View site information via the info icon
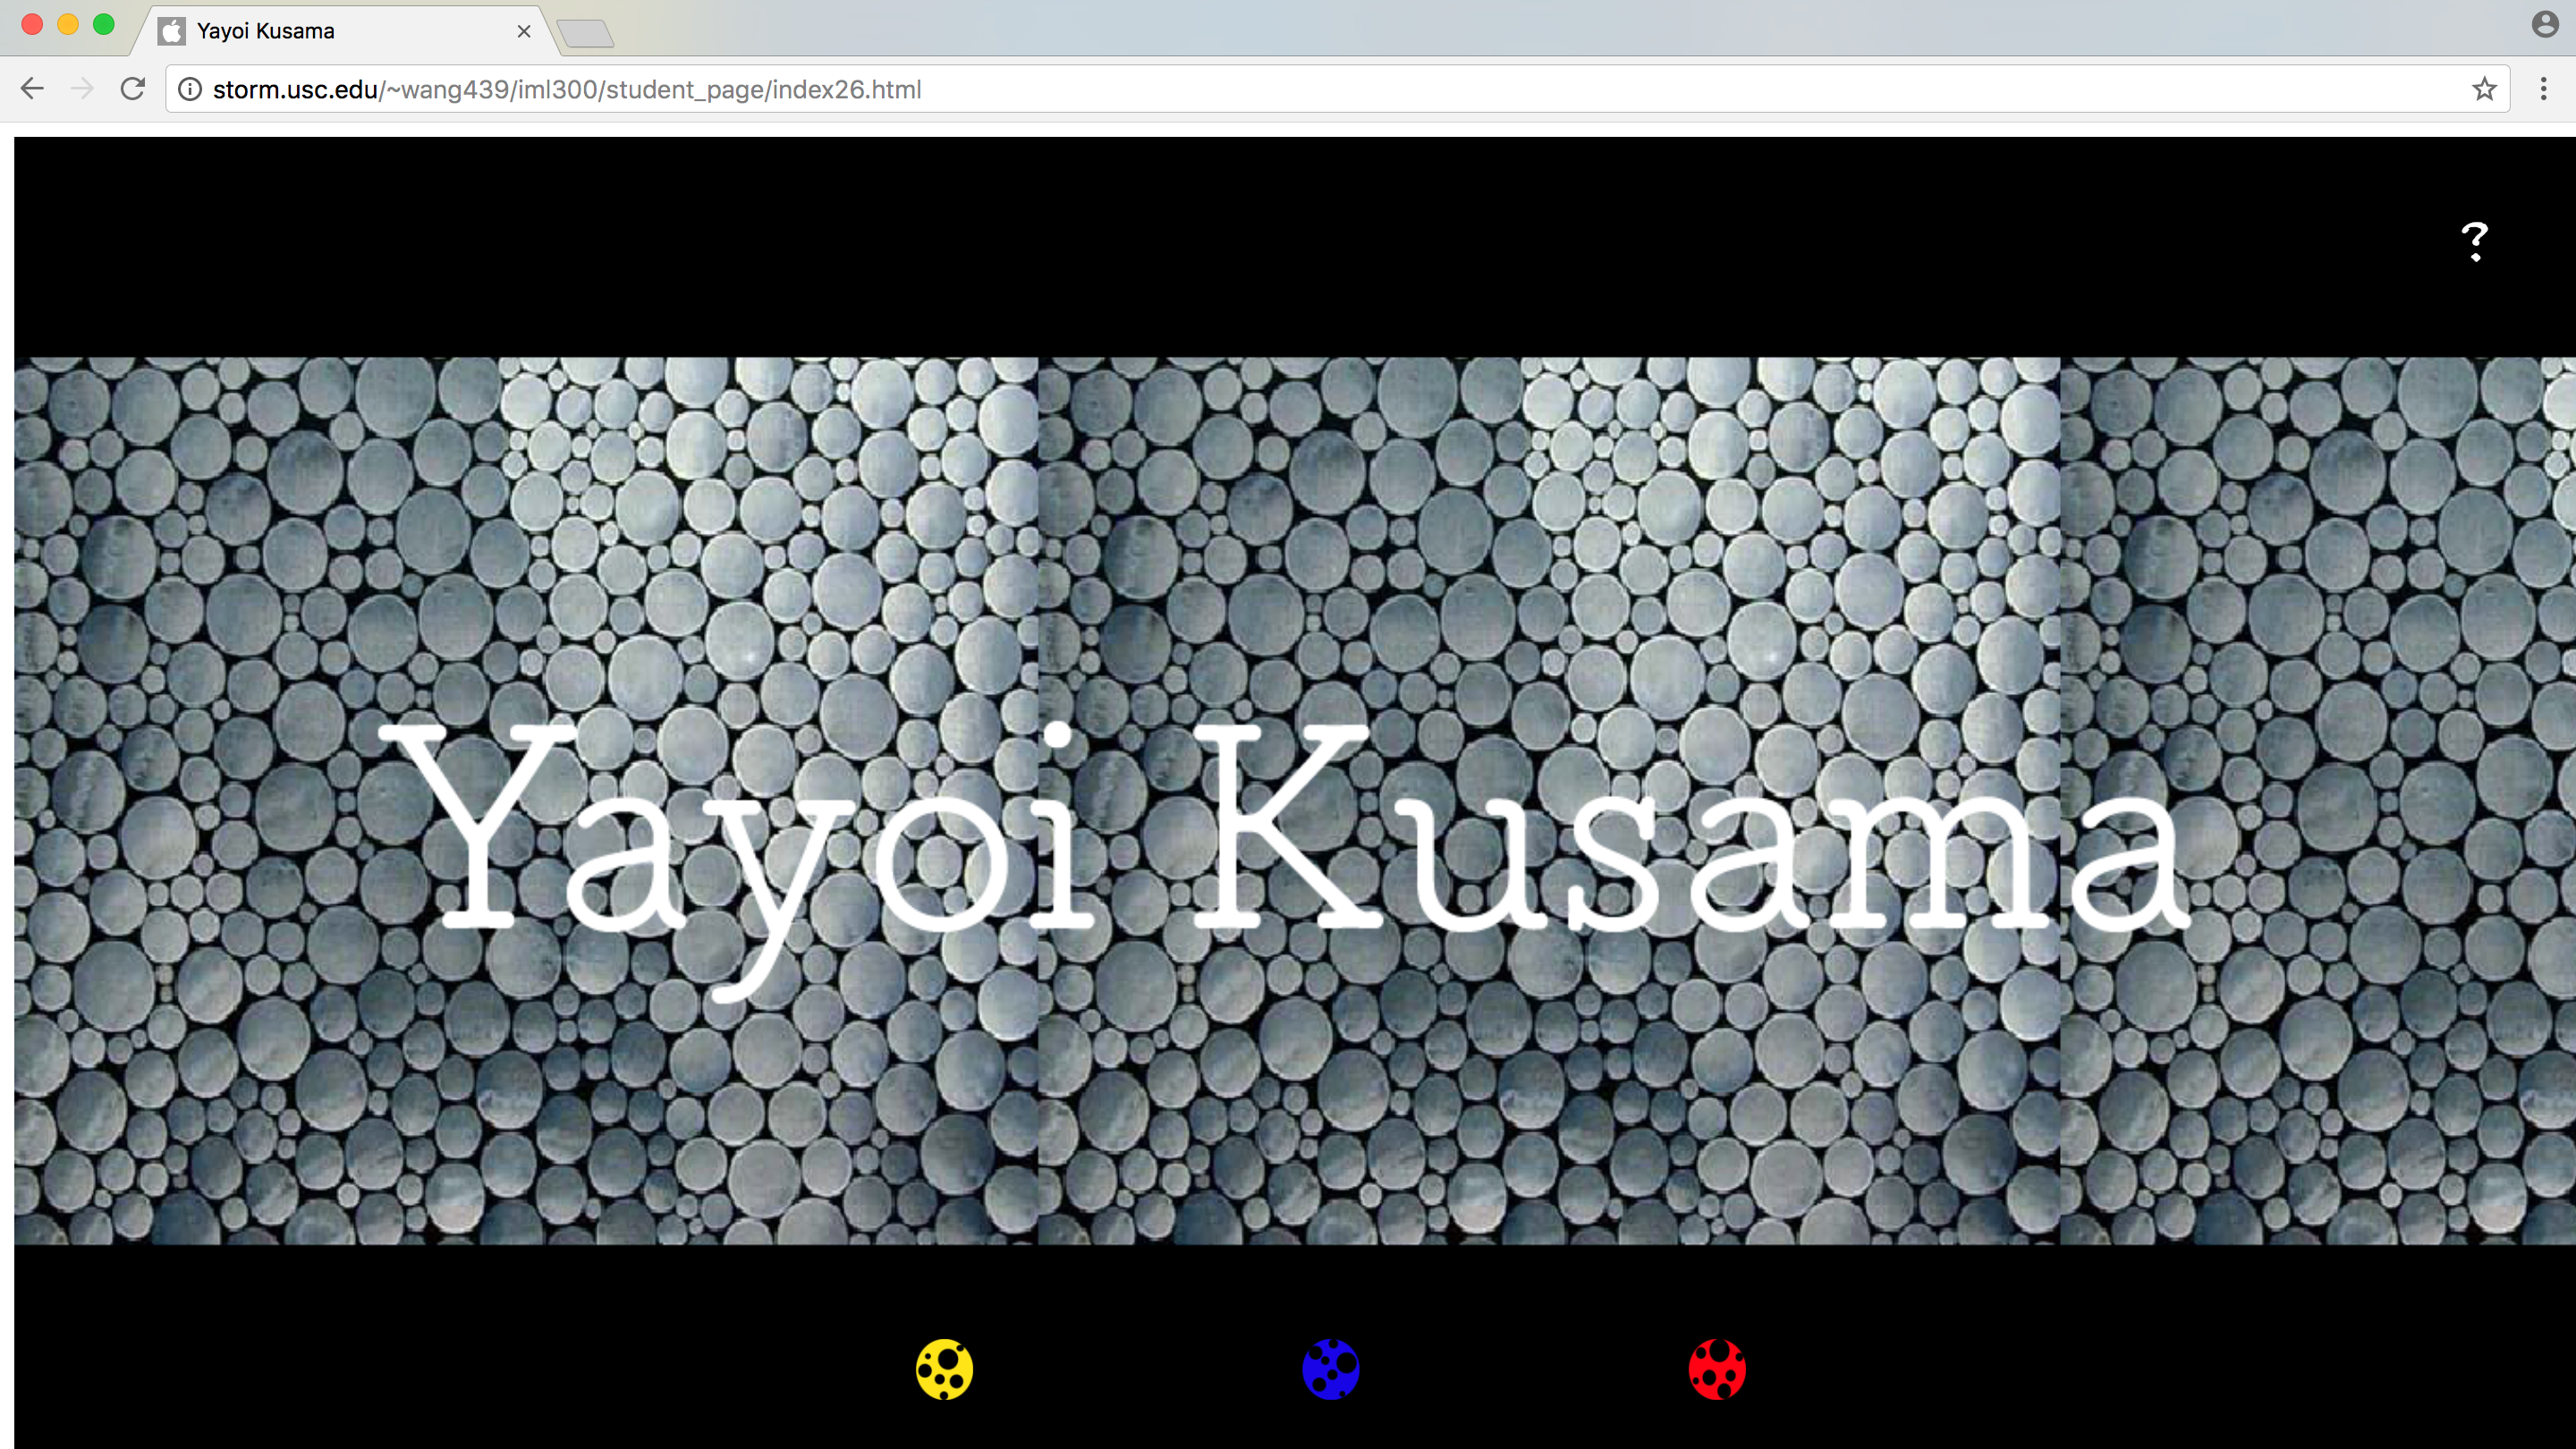 click(189, 89)
